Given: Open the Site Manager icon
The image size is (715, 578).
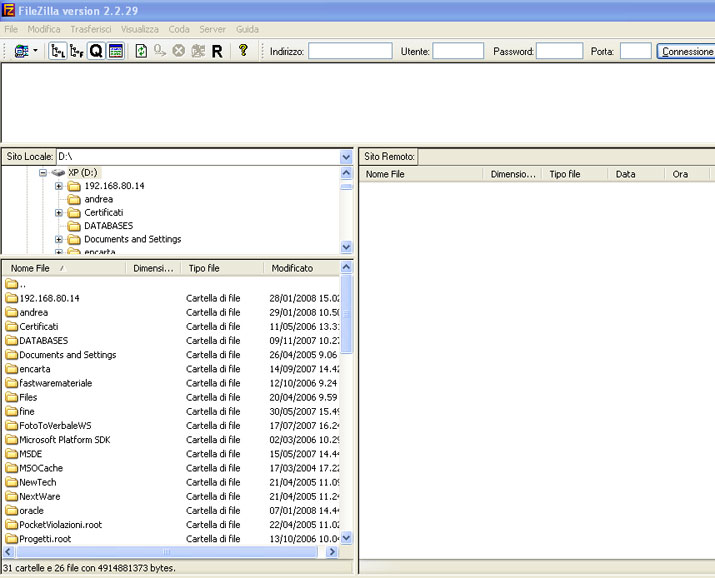Looking at the screenshot, I should pos(21,51).
